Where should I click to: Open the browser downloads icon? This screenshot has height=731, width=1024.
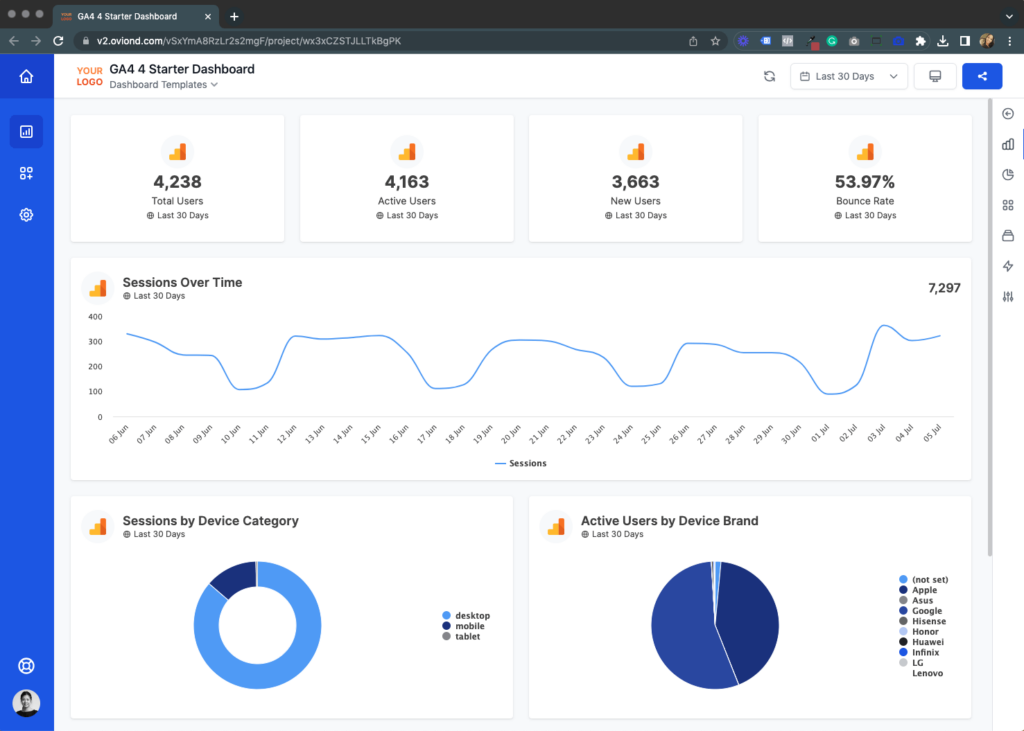pyautogui.click(x=942, y=41)
